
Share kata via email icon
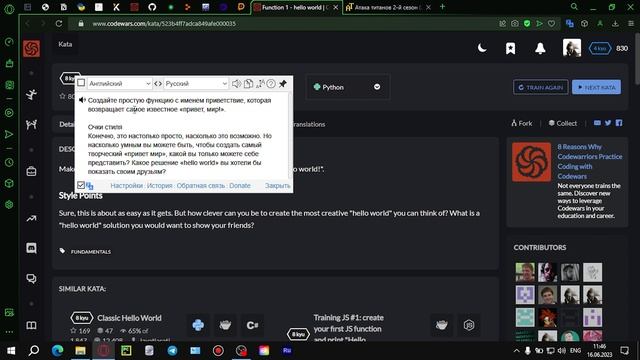[x=597, y=123]
